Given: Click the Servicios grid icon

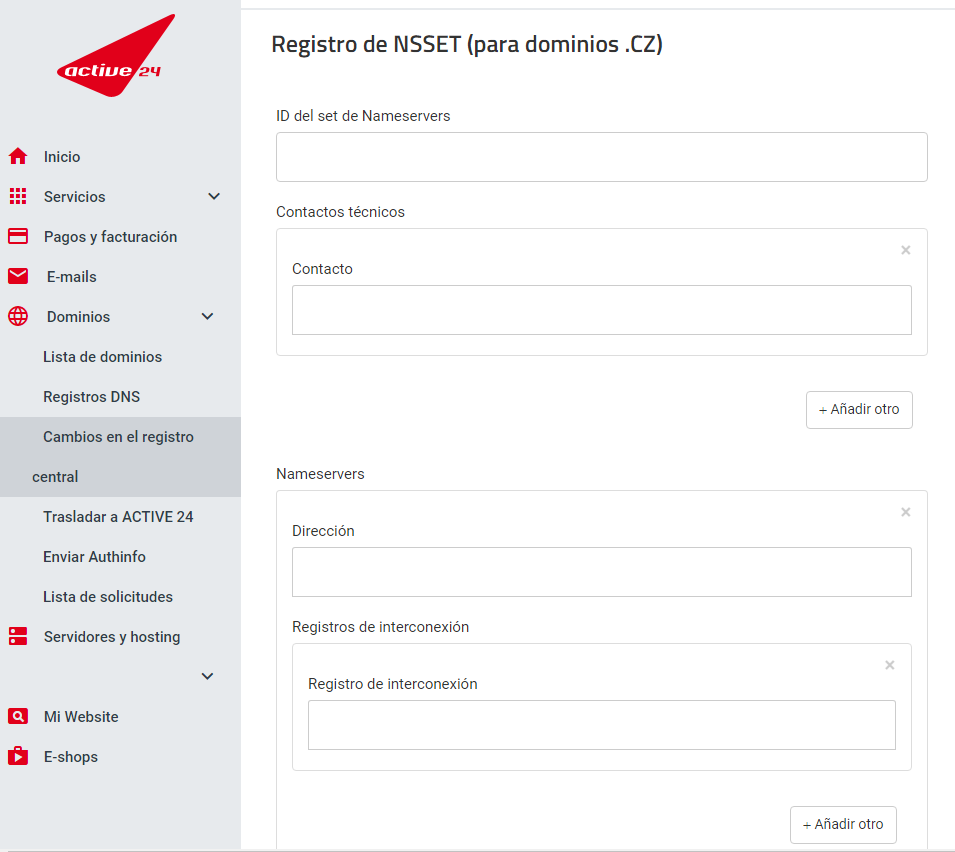Looking at the screenshot, I should tap(18, 196).
